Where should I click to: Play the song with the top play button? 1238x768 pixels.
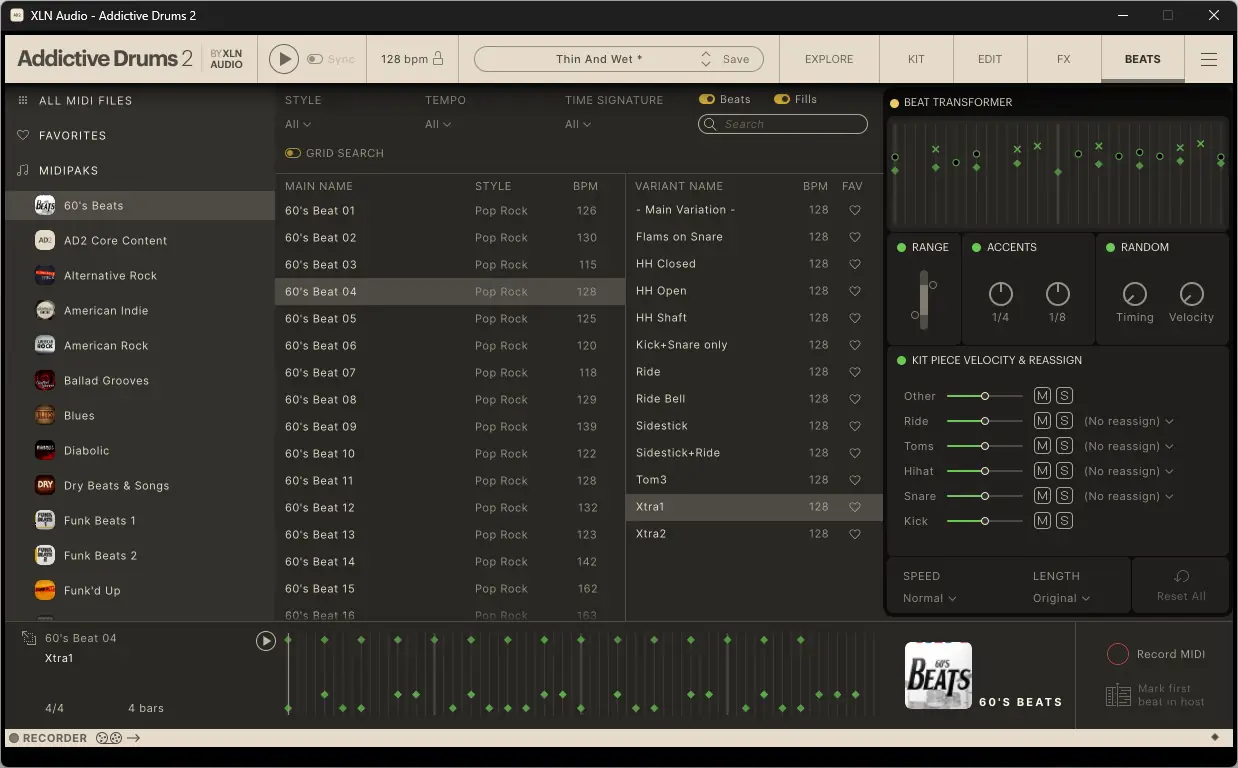(x=284, y=59)
